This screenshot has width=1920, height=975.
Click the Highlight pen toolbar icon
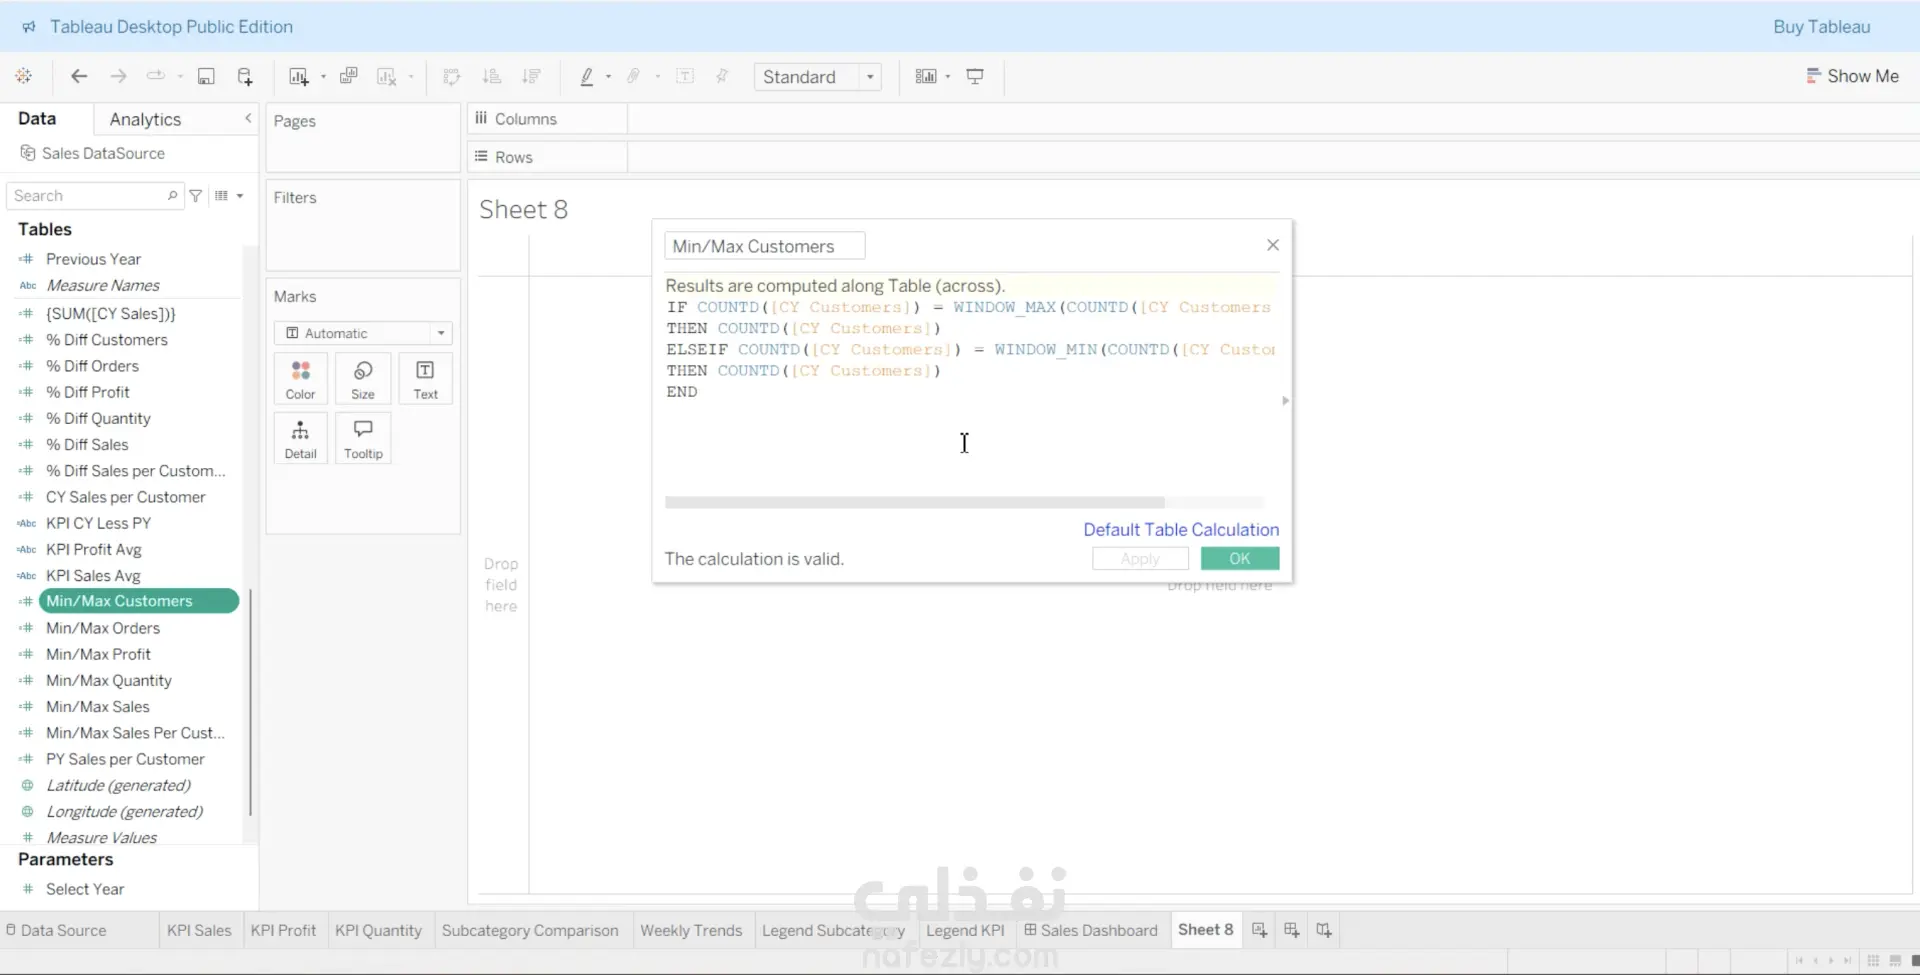(x=587, y=76)
